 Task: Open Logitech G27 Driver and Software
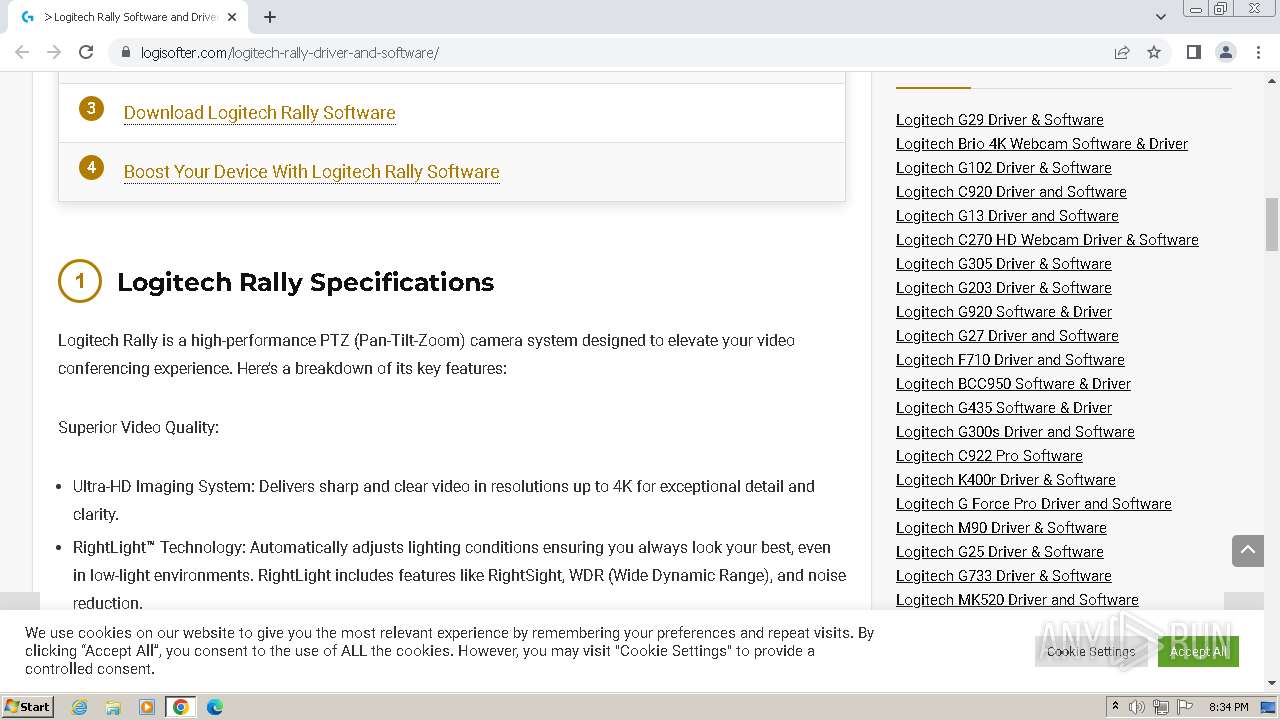[x=1007, y=335]
